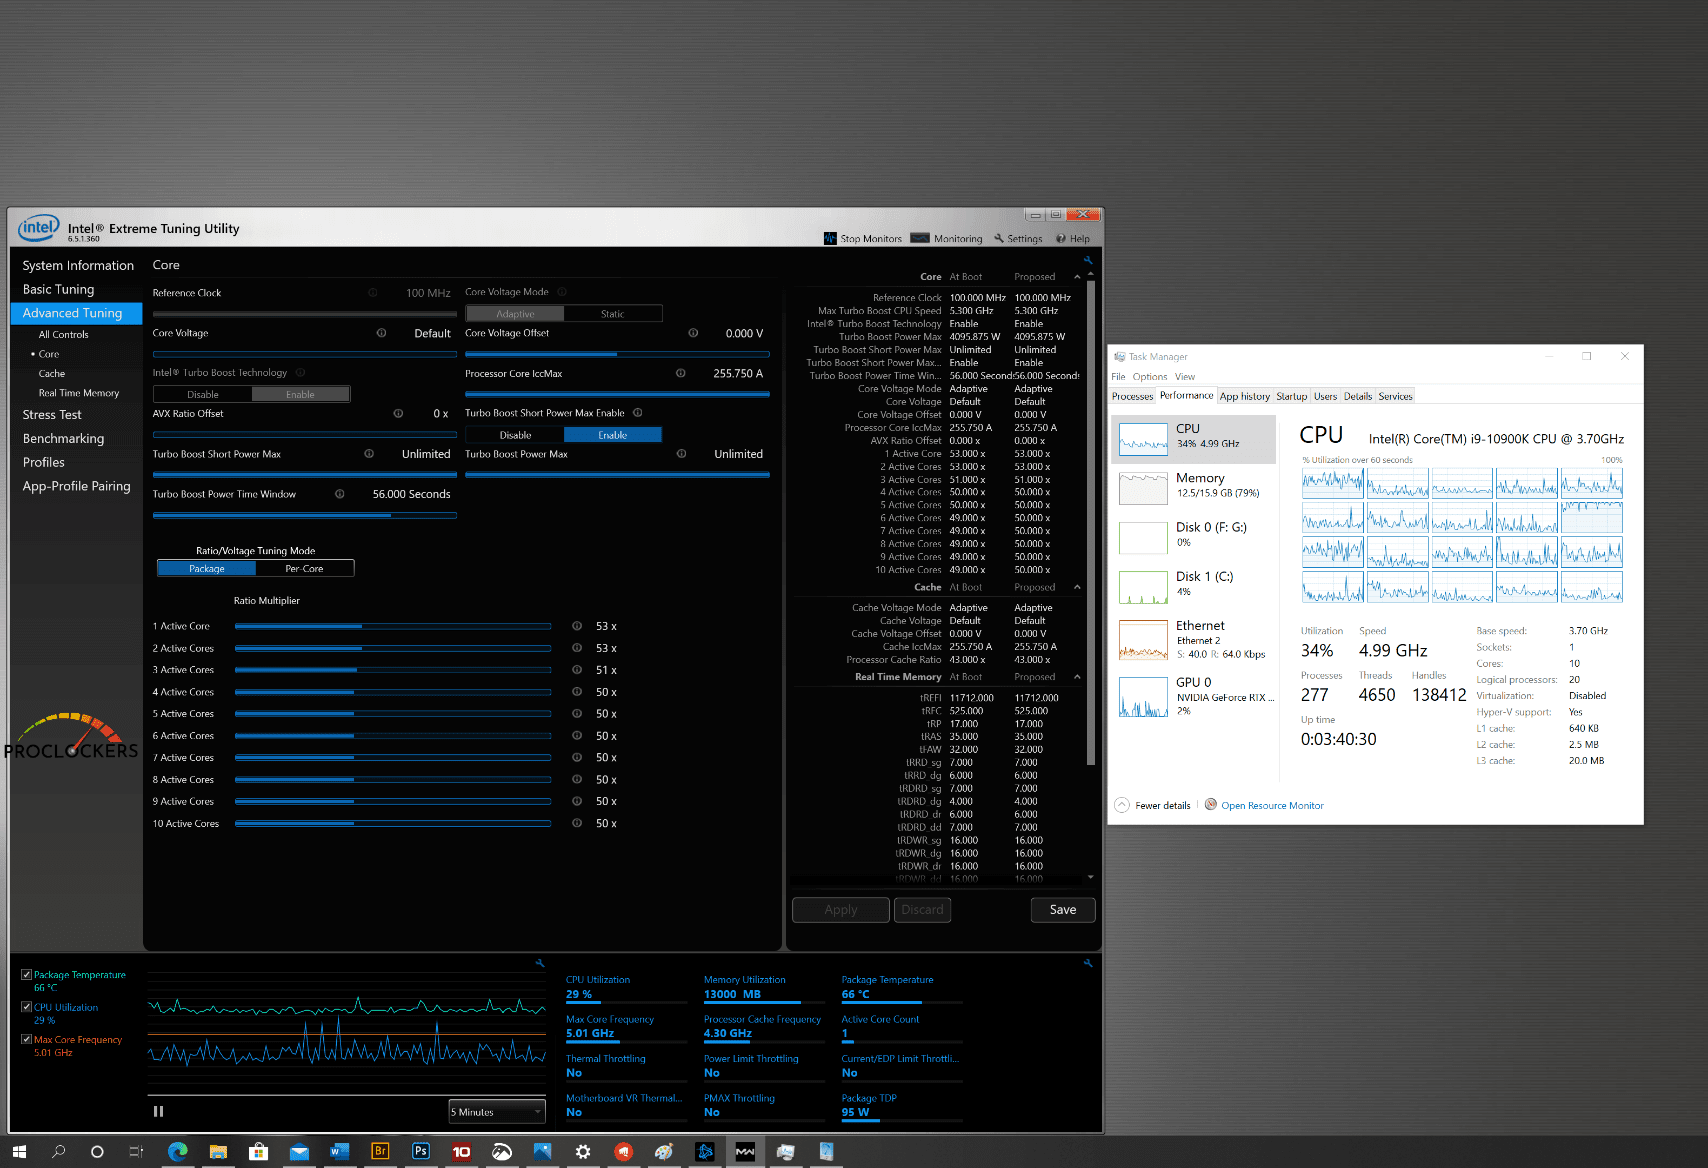Open Profiles section in sidebar
The image size is (1708, 1168).
pos(44,462)
